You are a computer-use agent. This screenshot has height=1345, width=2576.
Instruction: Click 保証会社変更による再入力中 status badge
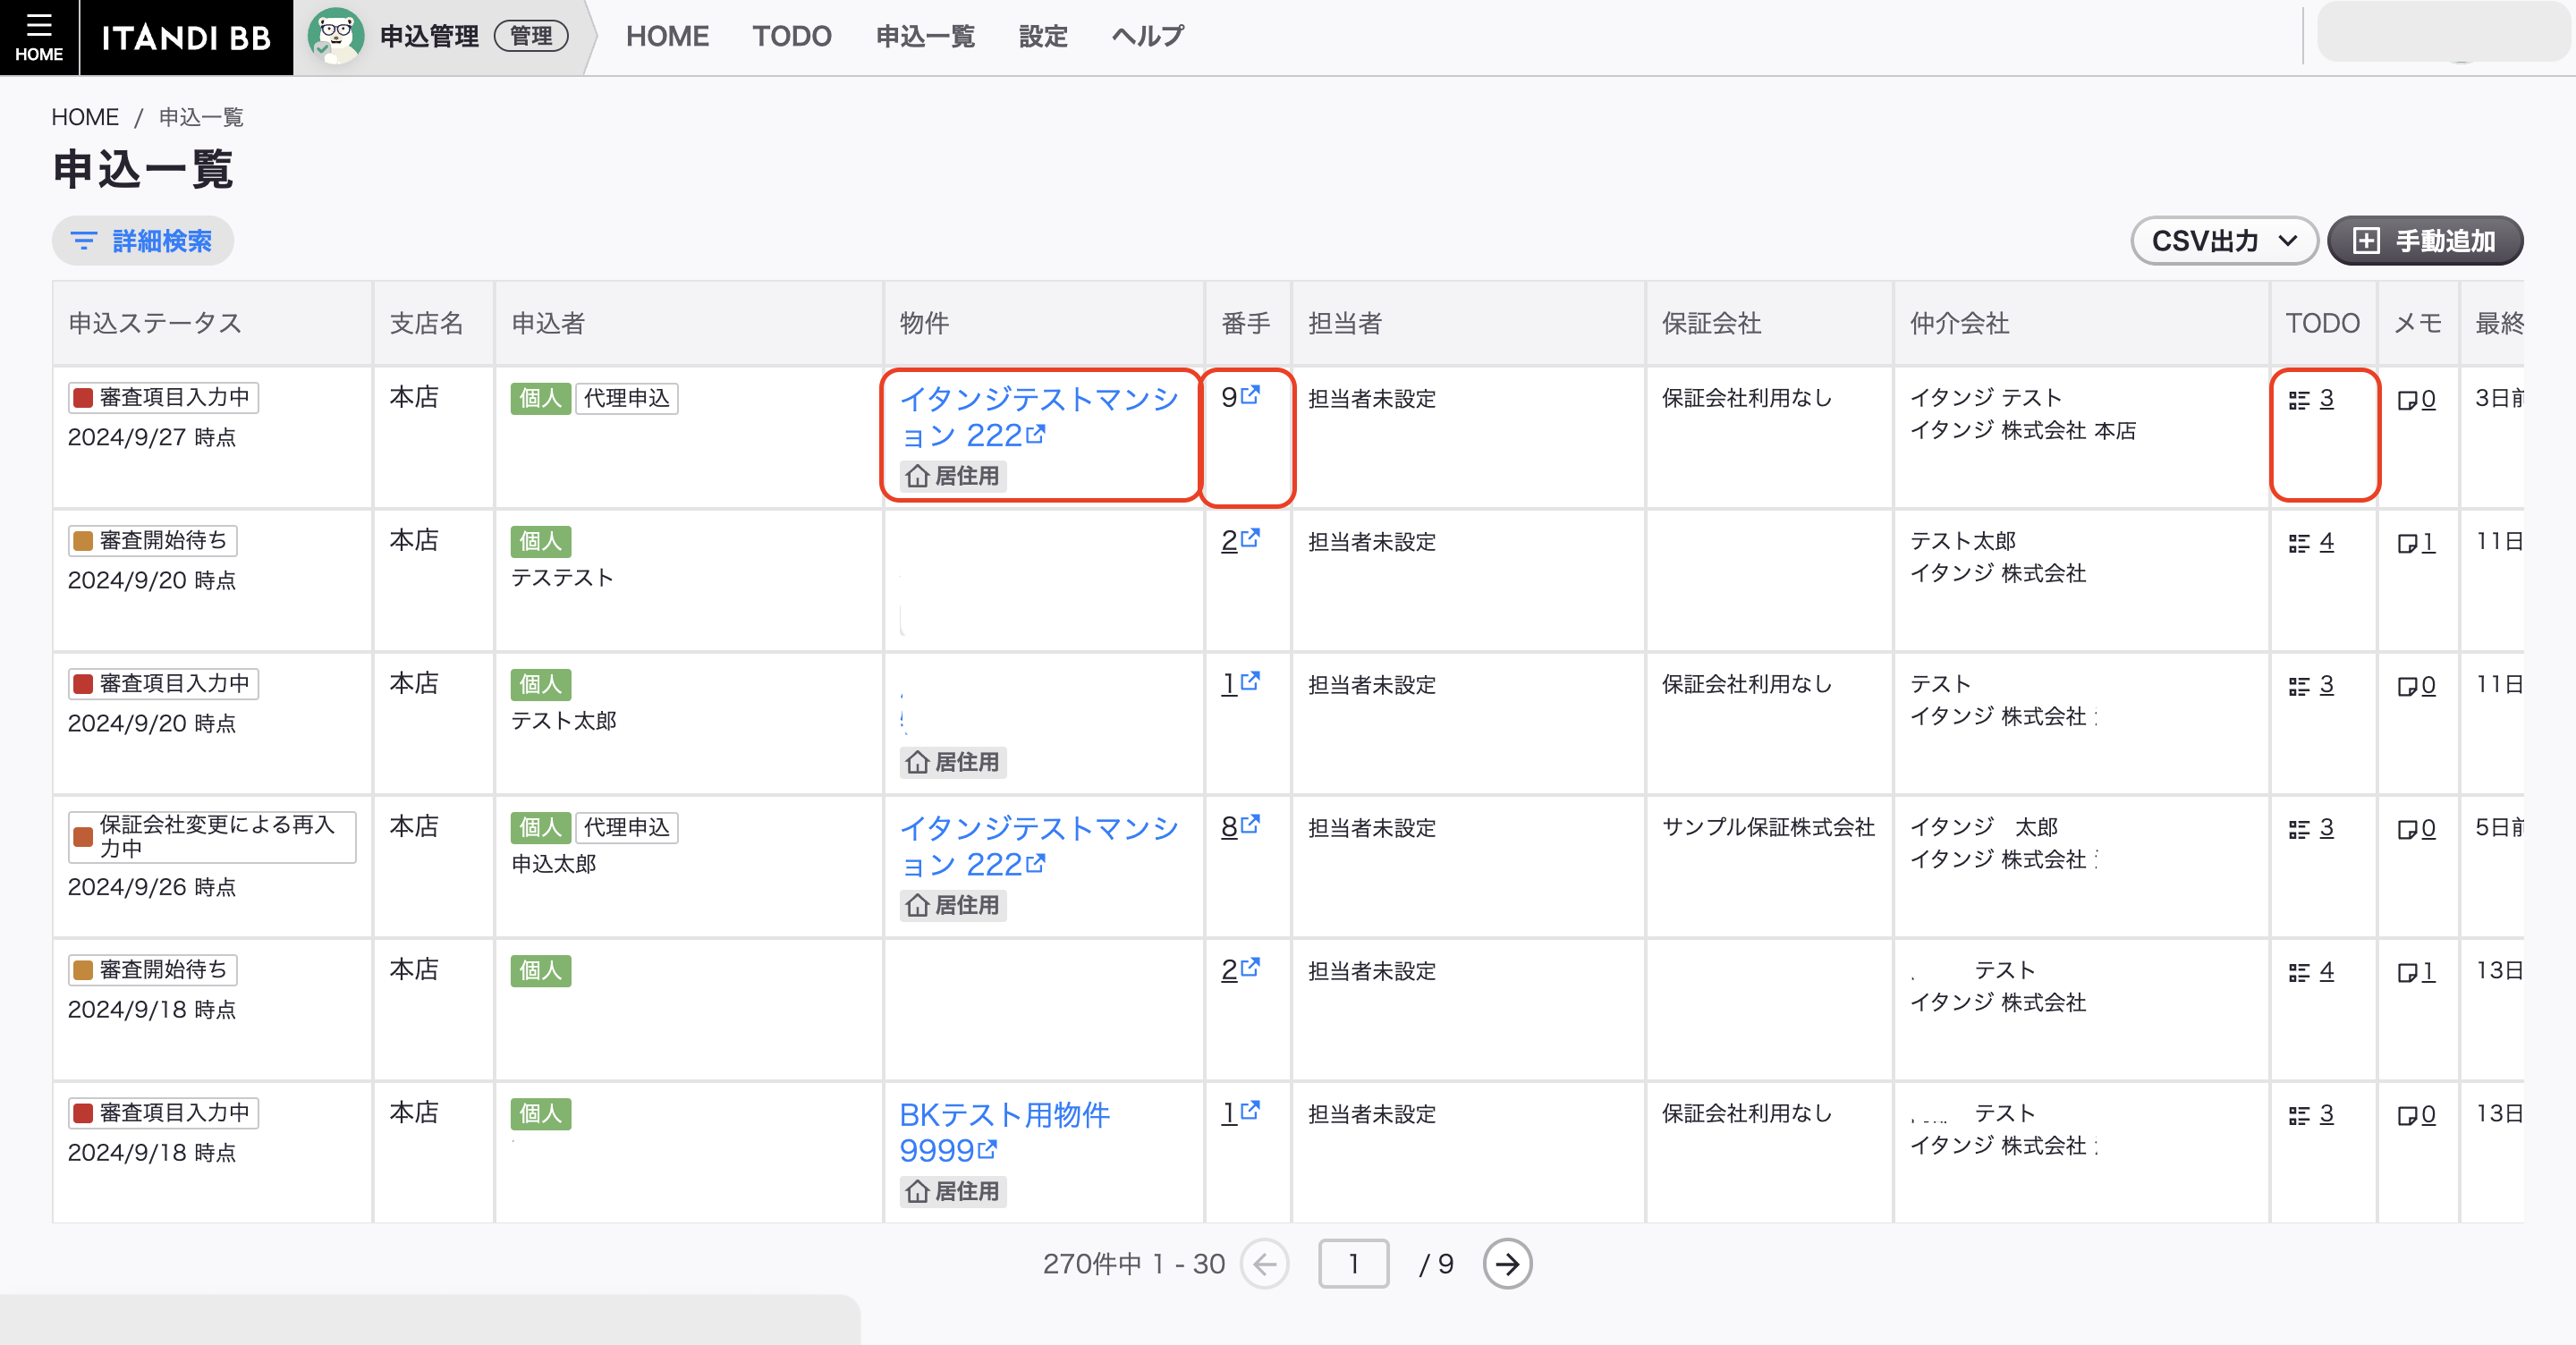point(212,836)
